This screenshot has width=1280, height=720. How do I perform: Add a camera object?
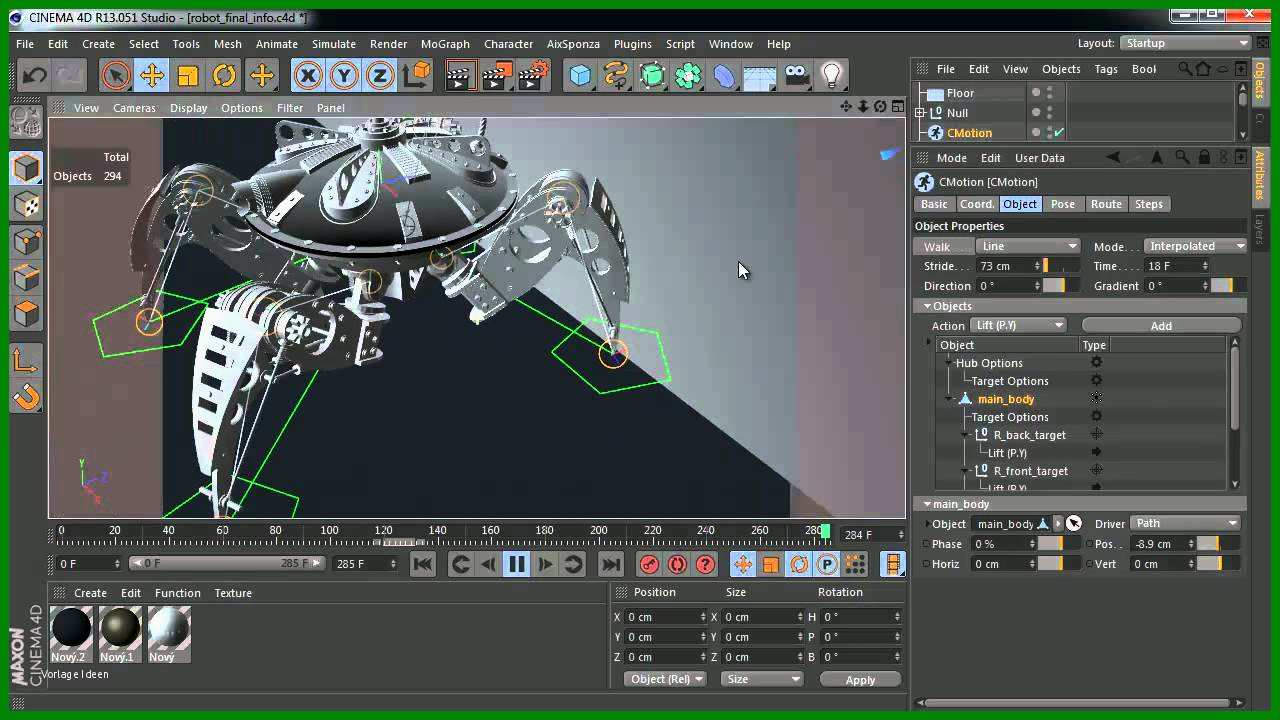coord(796,75)
